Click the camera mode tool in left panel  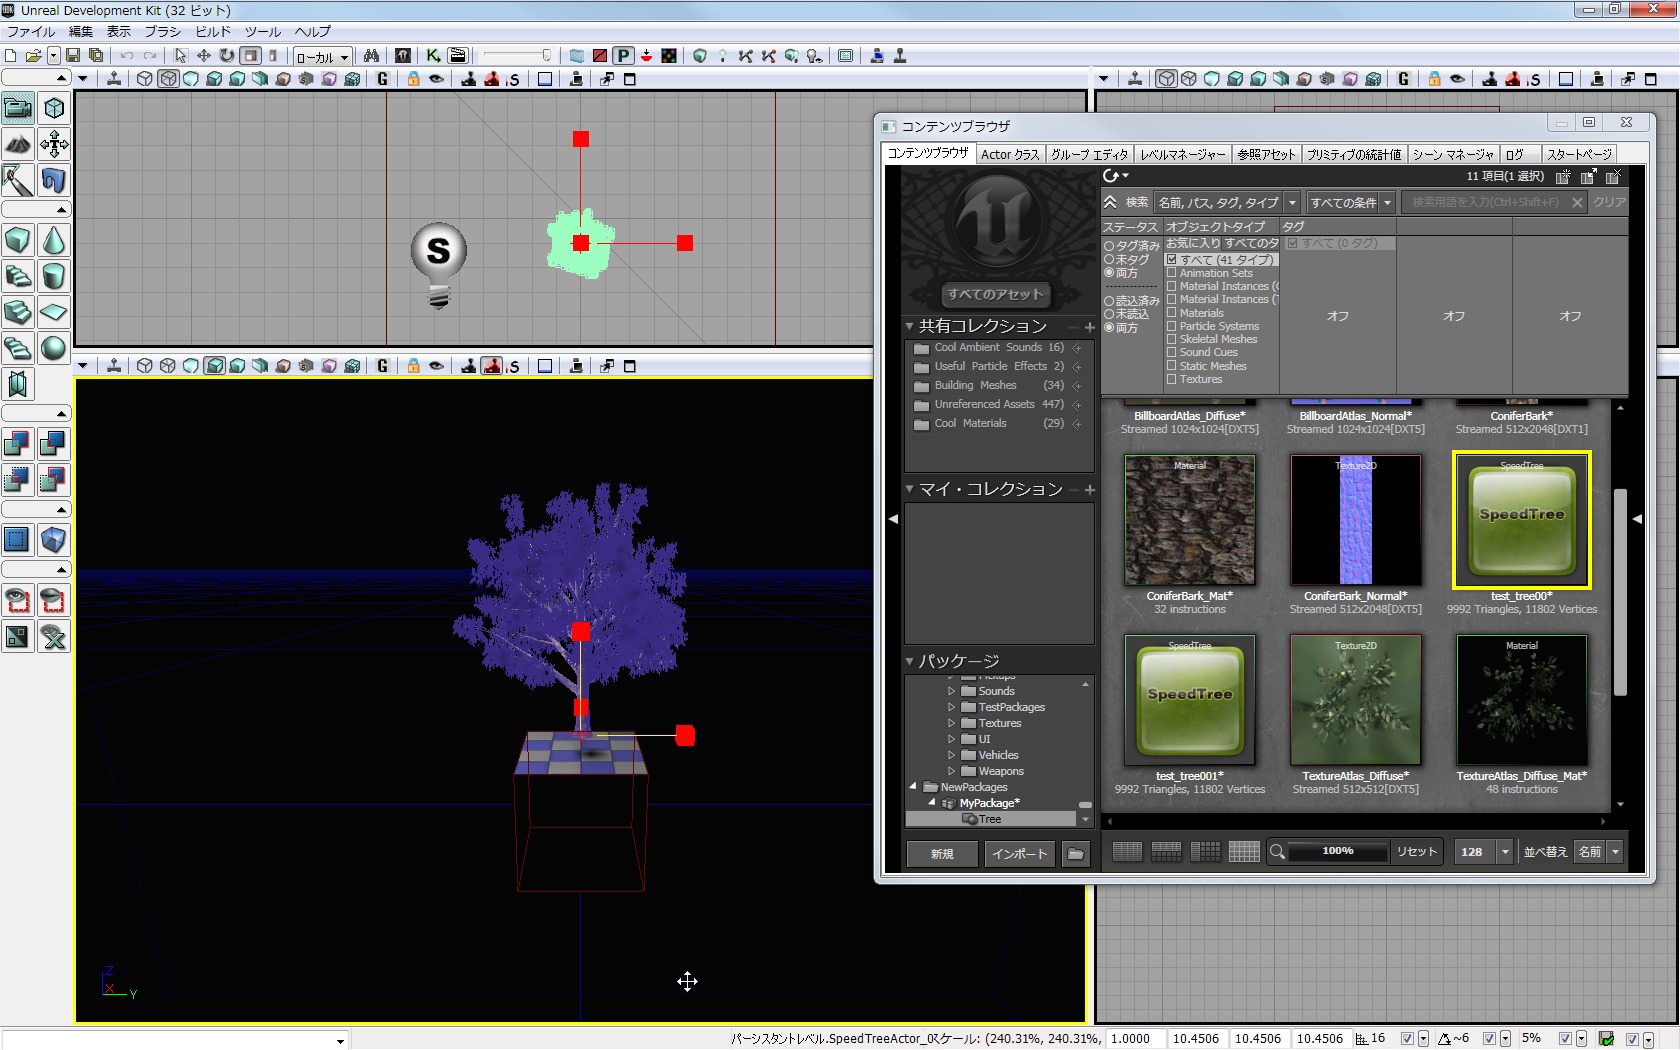tap(18, 108)
